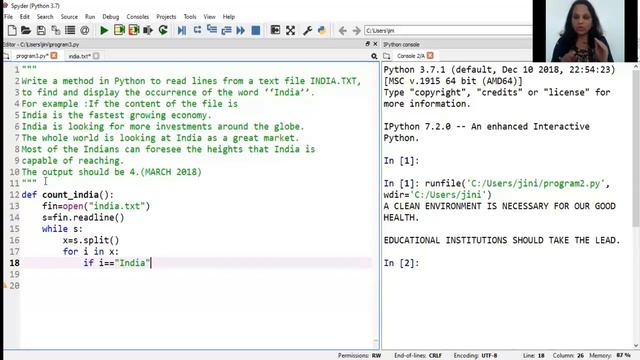Click the while s: code line
Viewport: 640px width, 360px height.
click(x=62, y=229)
